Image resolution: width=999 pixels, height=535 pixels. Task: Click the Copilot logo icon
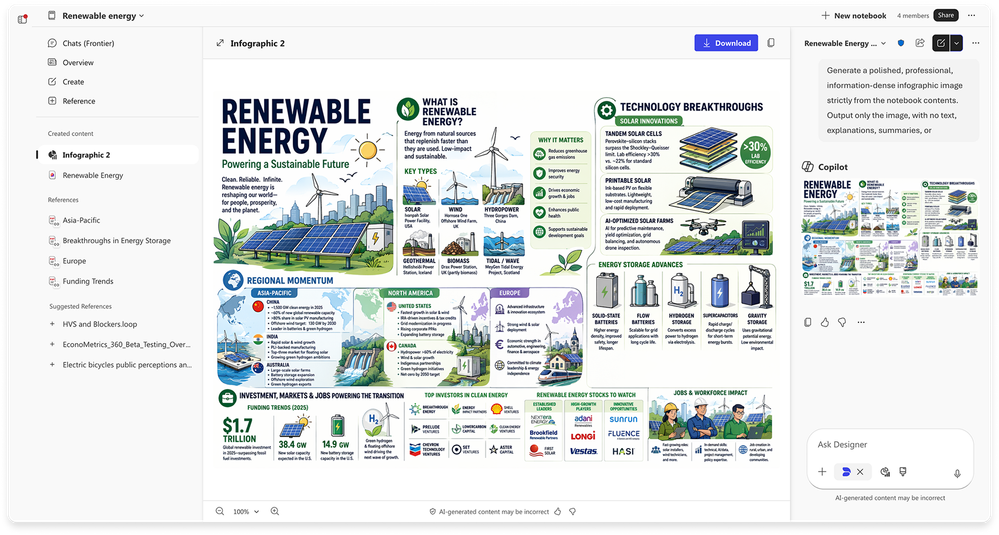(807, 166)
